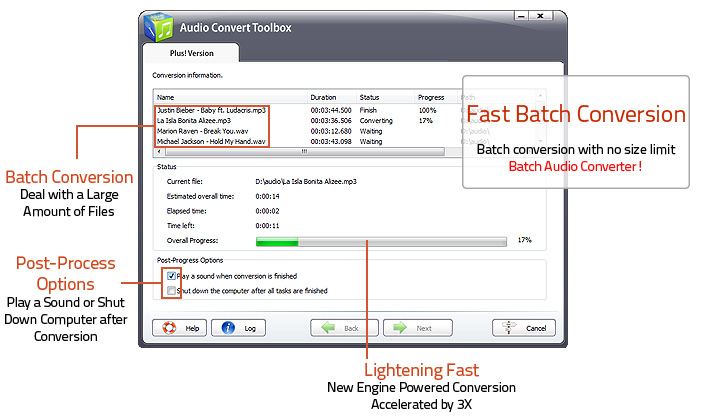Click the Audio Convert Toolbox app logo
706x420 pixels.
pos(158,27)
